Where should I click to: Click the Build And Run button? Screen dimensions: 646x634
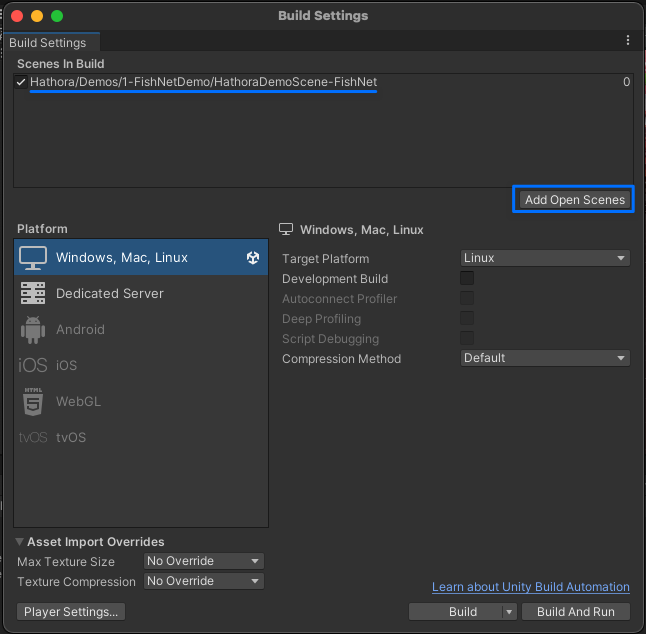[x=576, y=612]
